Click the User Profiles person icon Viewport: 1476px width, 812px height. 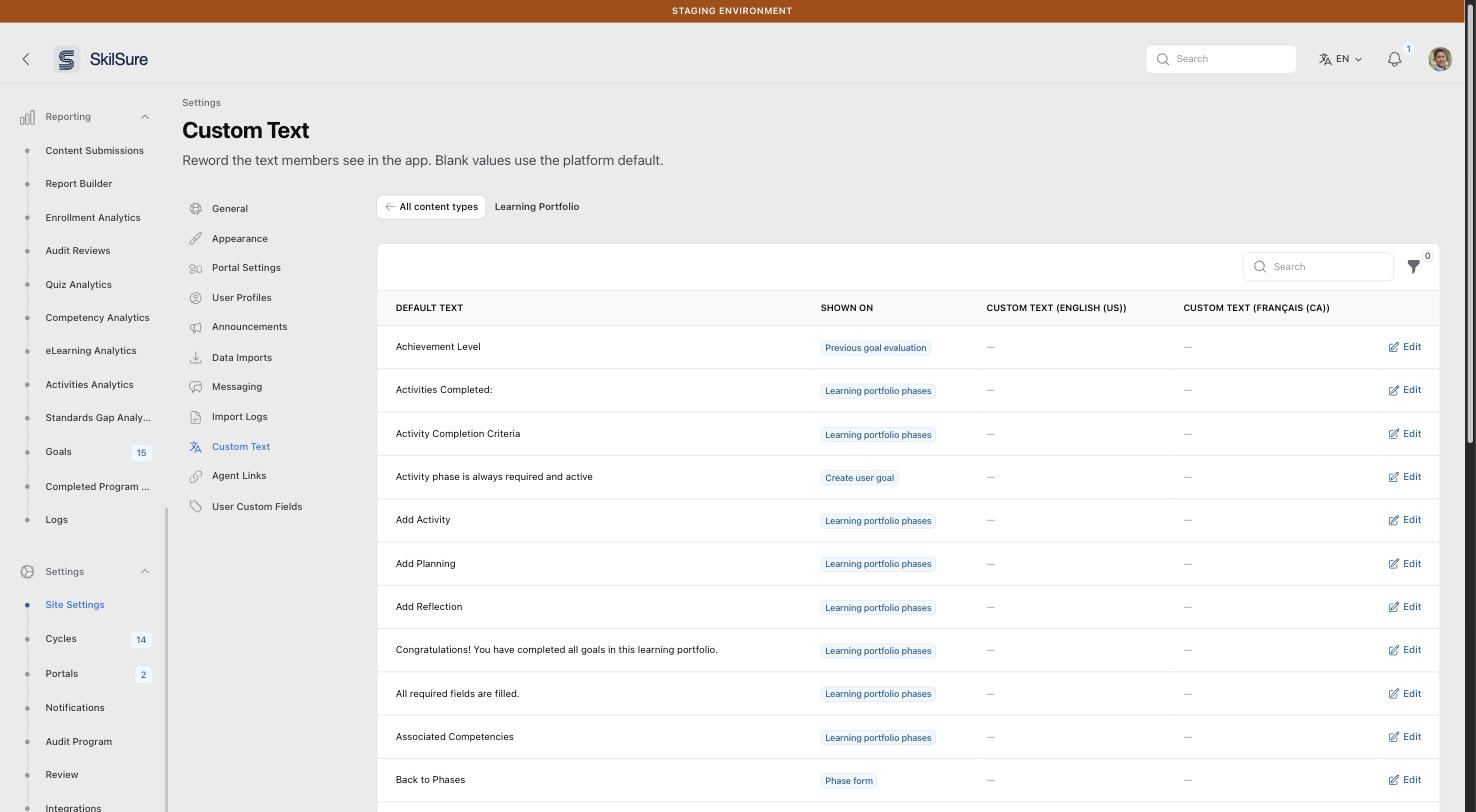point(196,298)
